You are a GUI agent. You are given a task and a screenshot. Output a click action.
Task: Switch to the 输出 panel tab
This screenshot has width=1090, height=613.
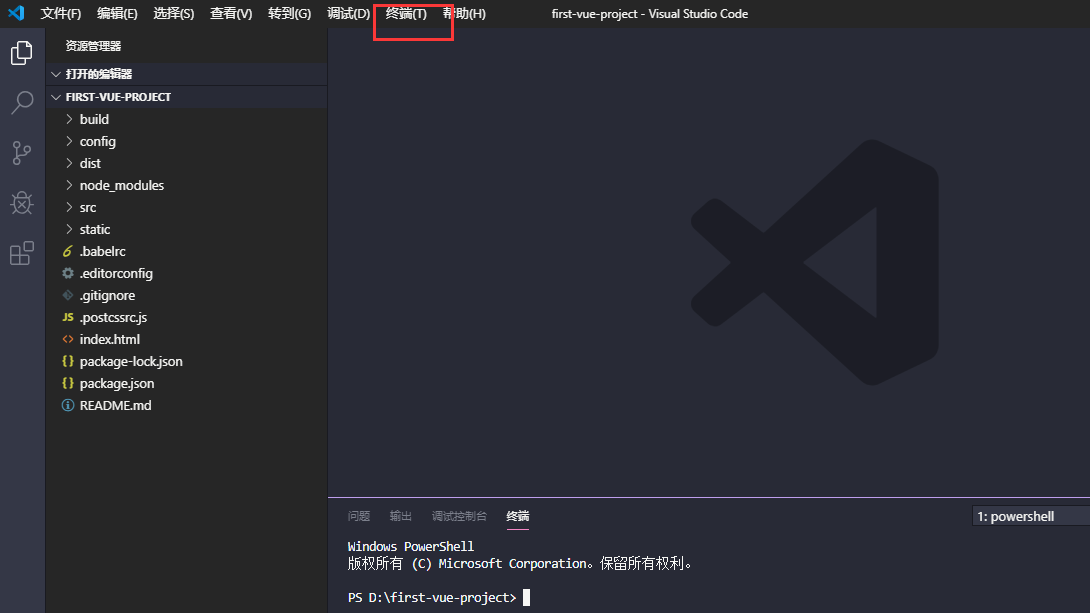click(x=400, y=516)
